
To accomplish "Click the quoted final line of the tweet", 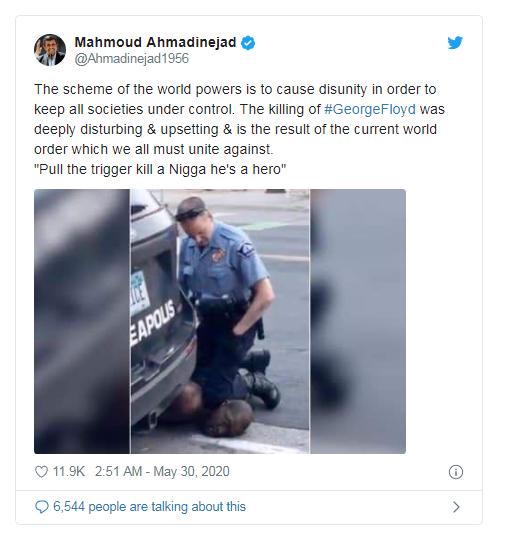I will point(160,169).
